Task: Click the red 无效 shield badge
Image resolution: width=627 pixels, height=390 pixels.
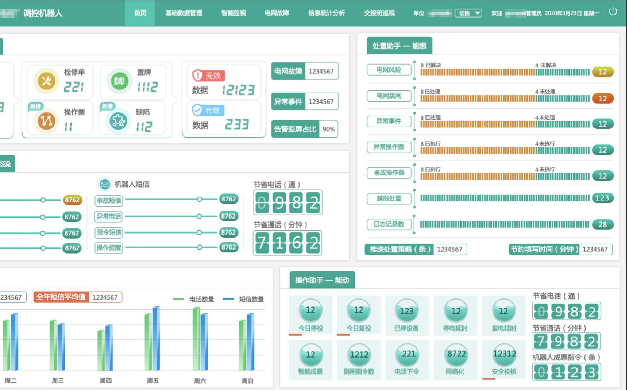Action: 208,75
